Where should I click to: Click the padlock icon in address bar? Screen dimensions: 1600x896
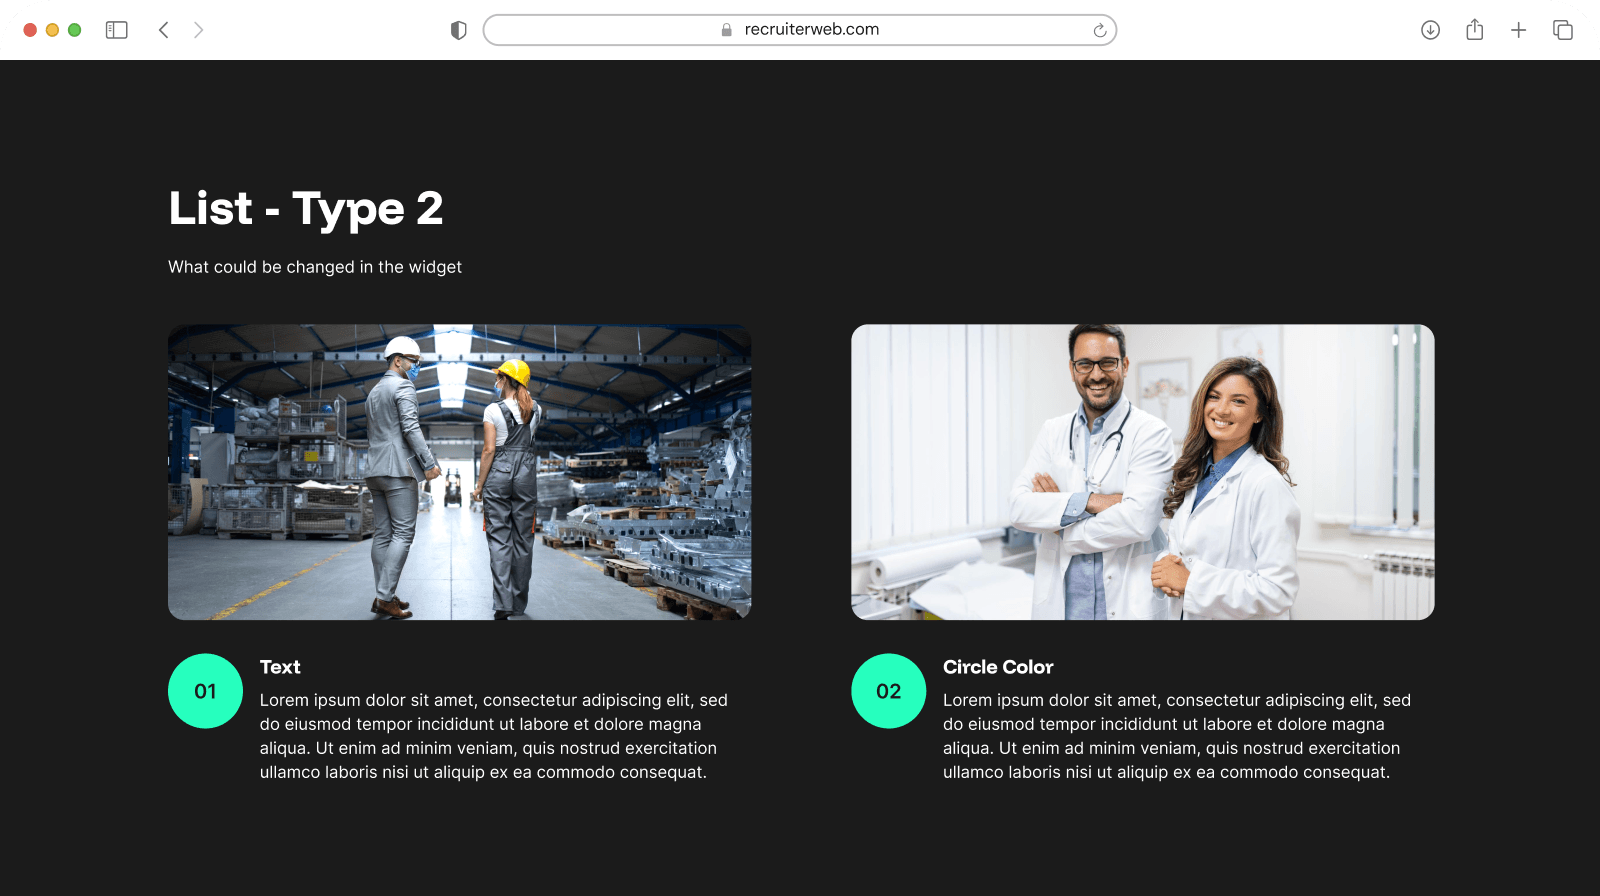(727, 30)
